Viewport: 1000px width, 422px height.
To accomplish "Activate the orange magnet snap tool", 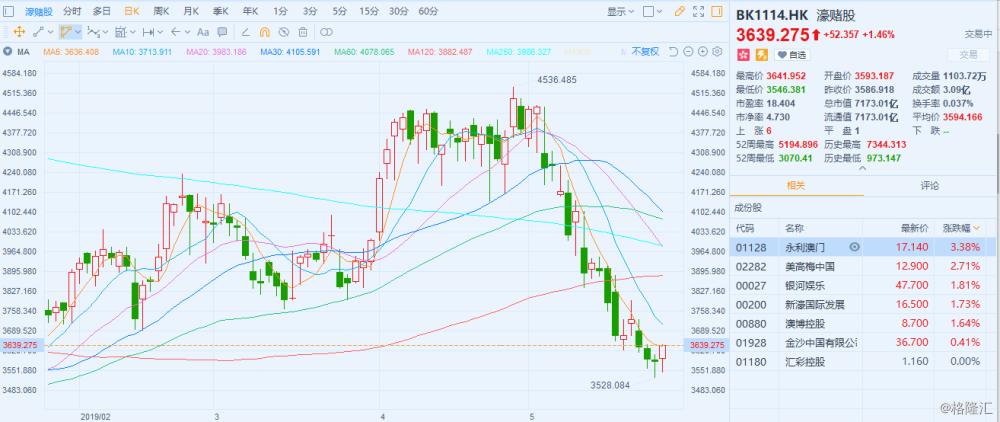I will (265, 32).
